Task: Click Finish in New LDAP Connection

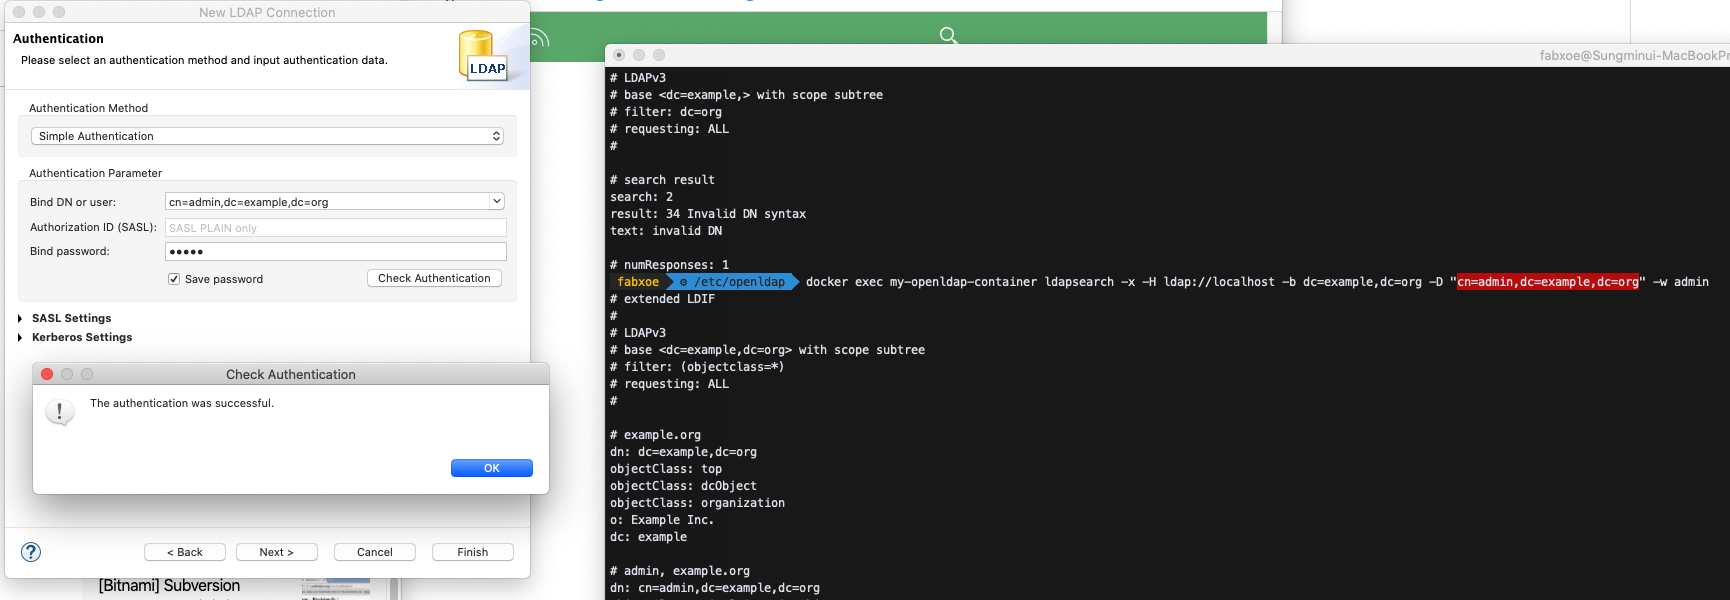Action: pos(473,552)
